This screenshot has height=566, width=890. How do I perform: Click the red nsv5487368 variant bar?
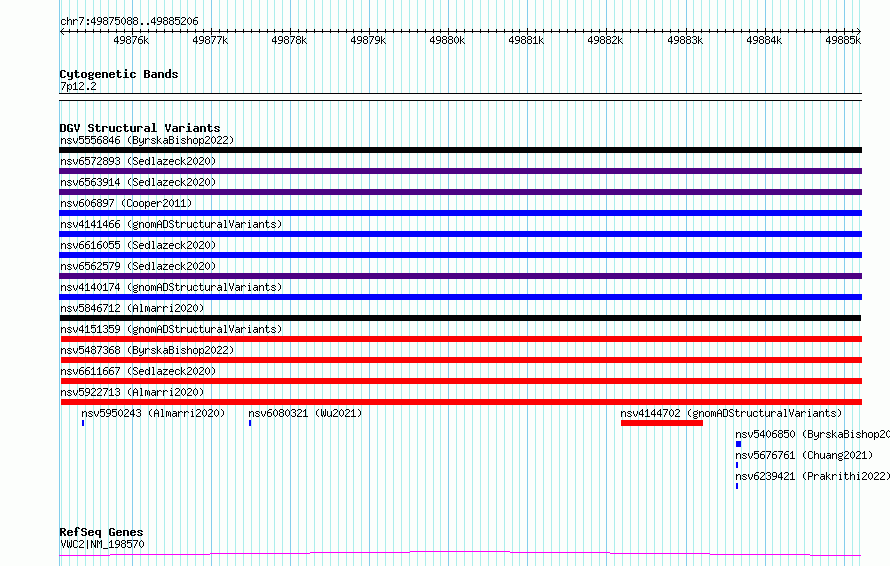461,360
